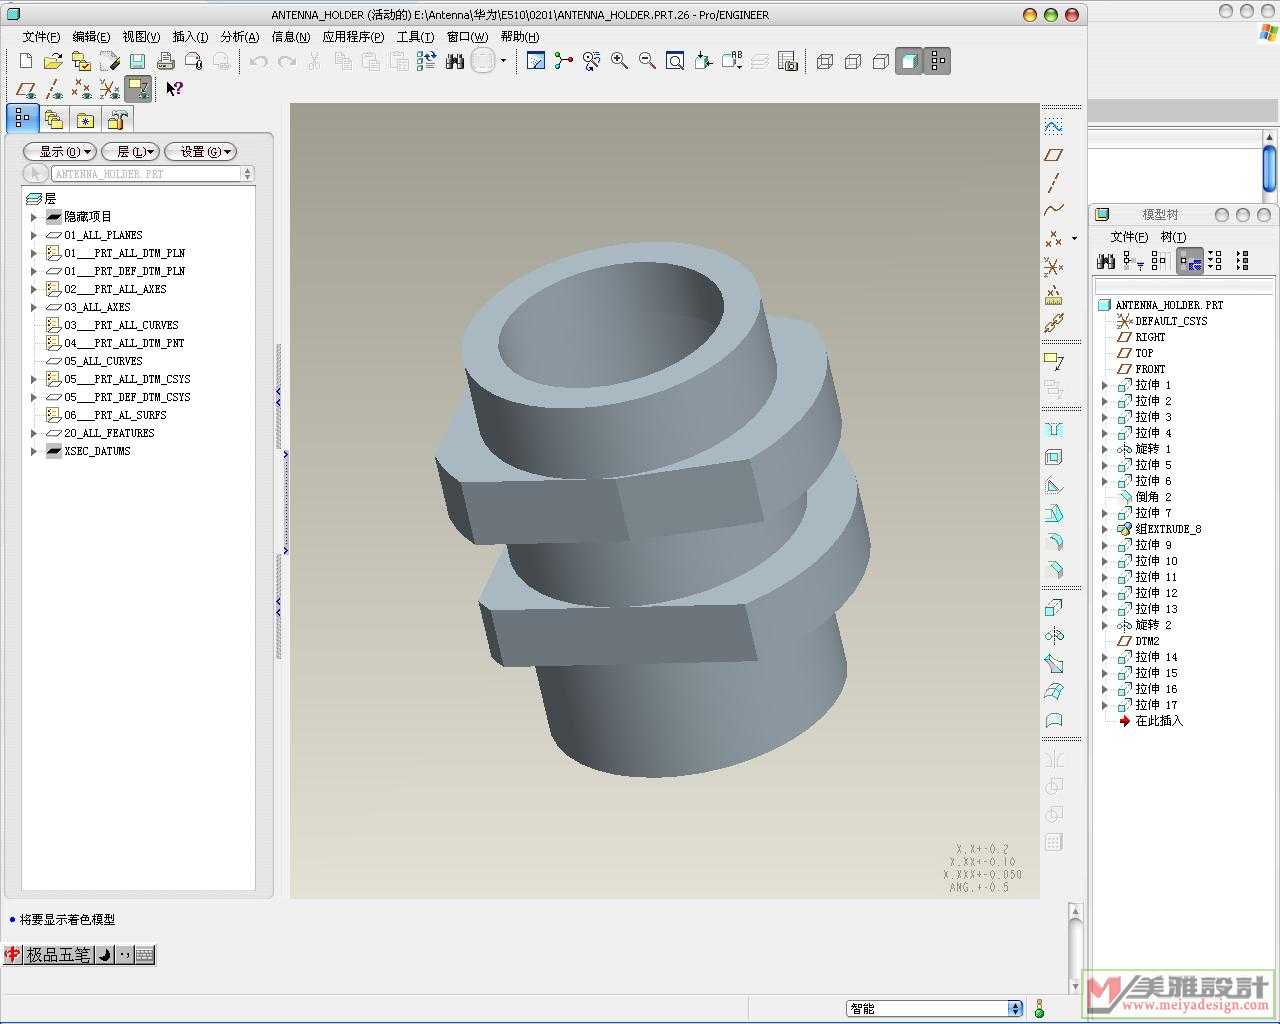
Task: Toggle spin center icon
Action: (564, 62)
